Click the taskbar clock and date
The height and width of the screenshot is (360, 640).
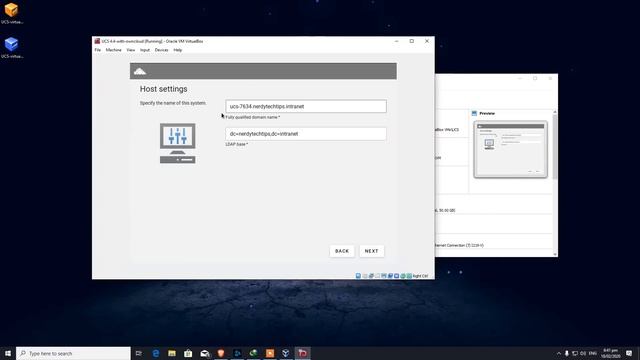pos(611,353)
